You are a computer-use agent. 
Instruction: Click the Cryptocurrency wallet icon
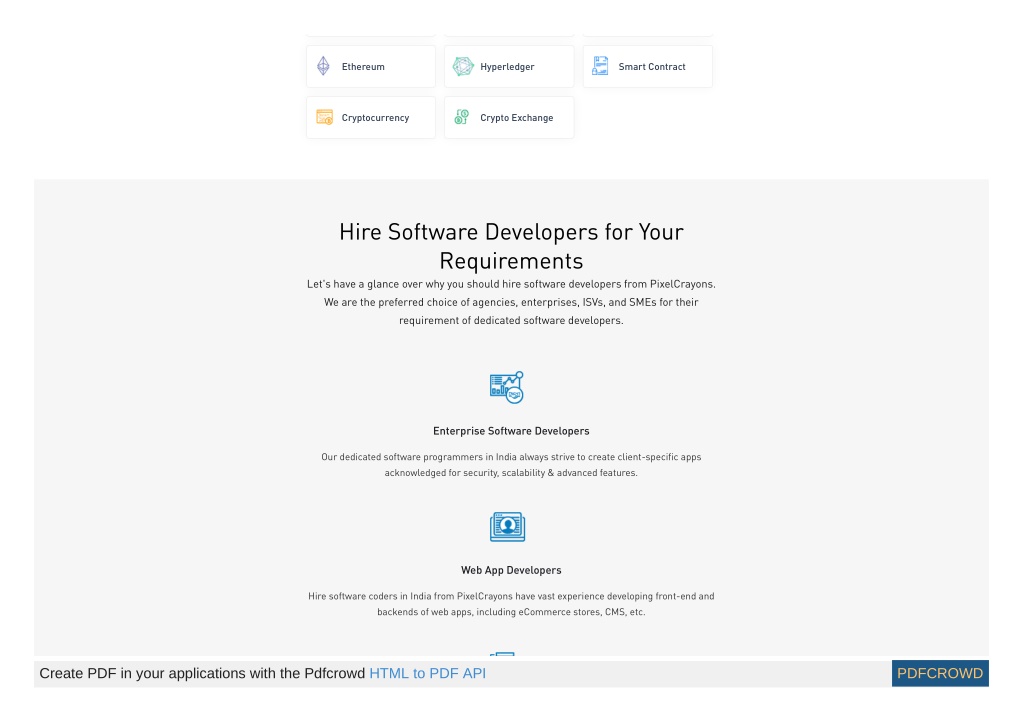coord(324,117)
